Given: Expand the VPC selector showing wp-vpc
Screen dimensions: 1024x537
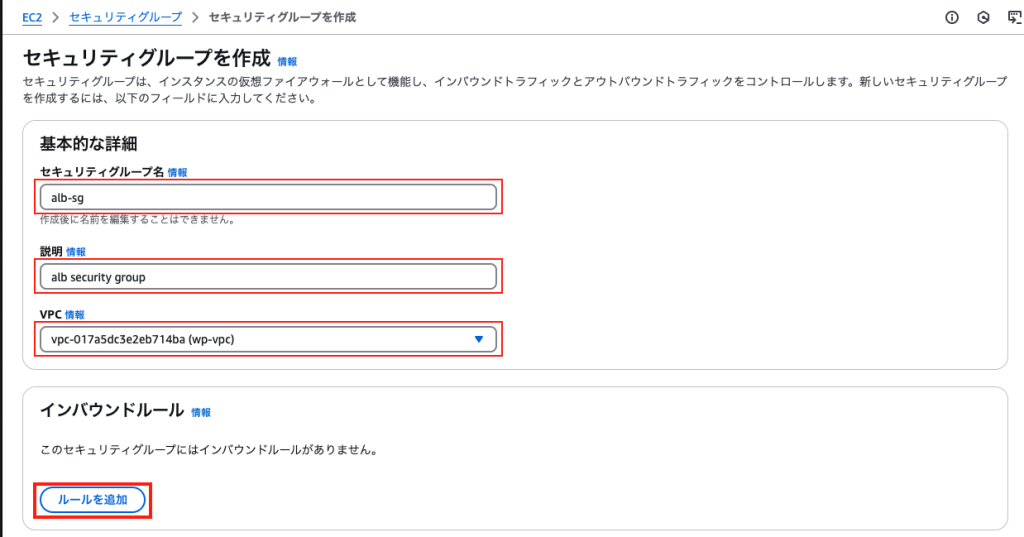Looking at the screenshot, I should coord(268,339).
